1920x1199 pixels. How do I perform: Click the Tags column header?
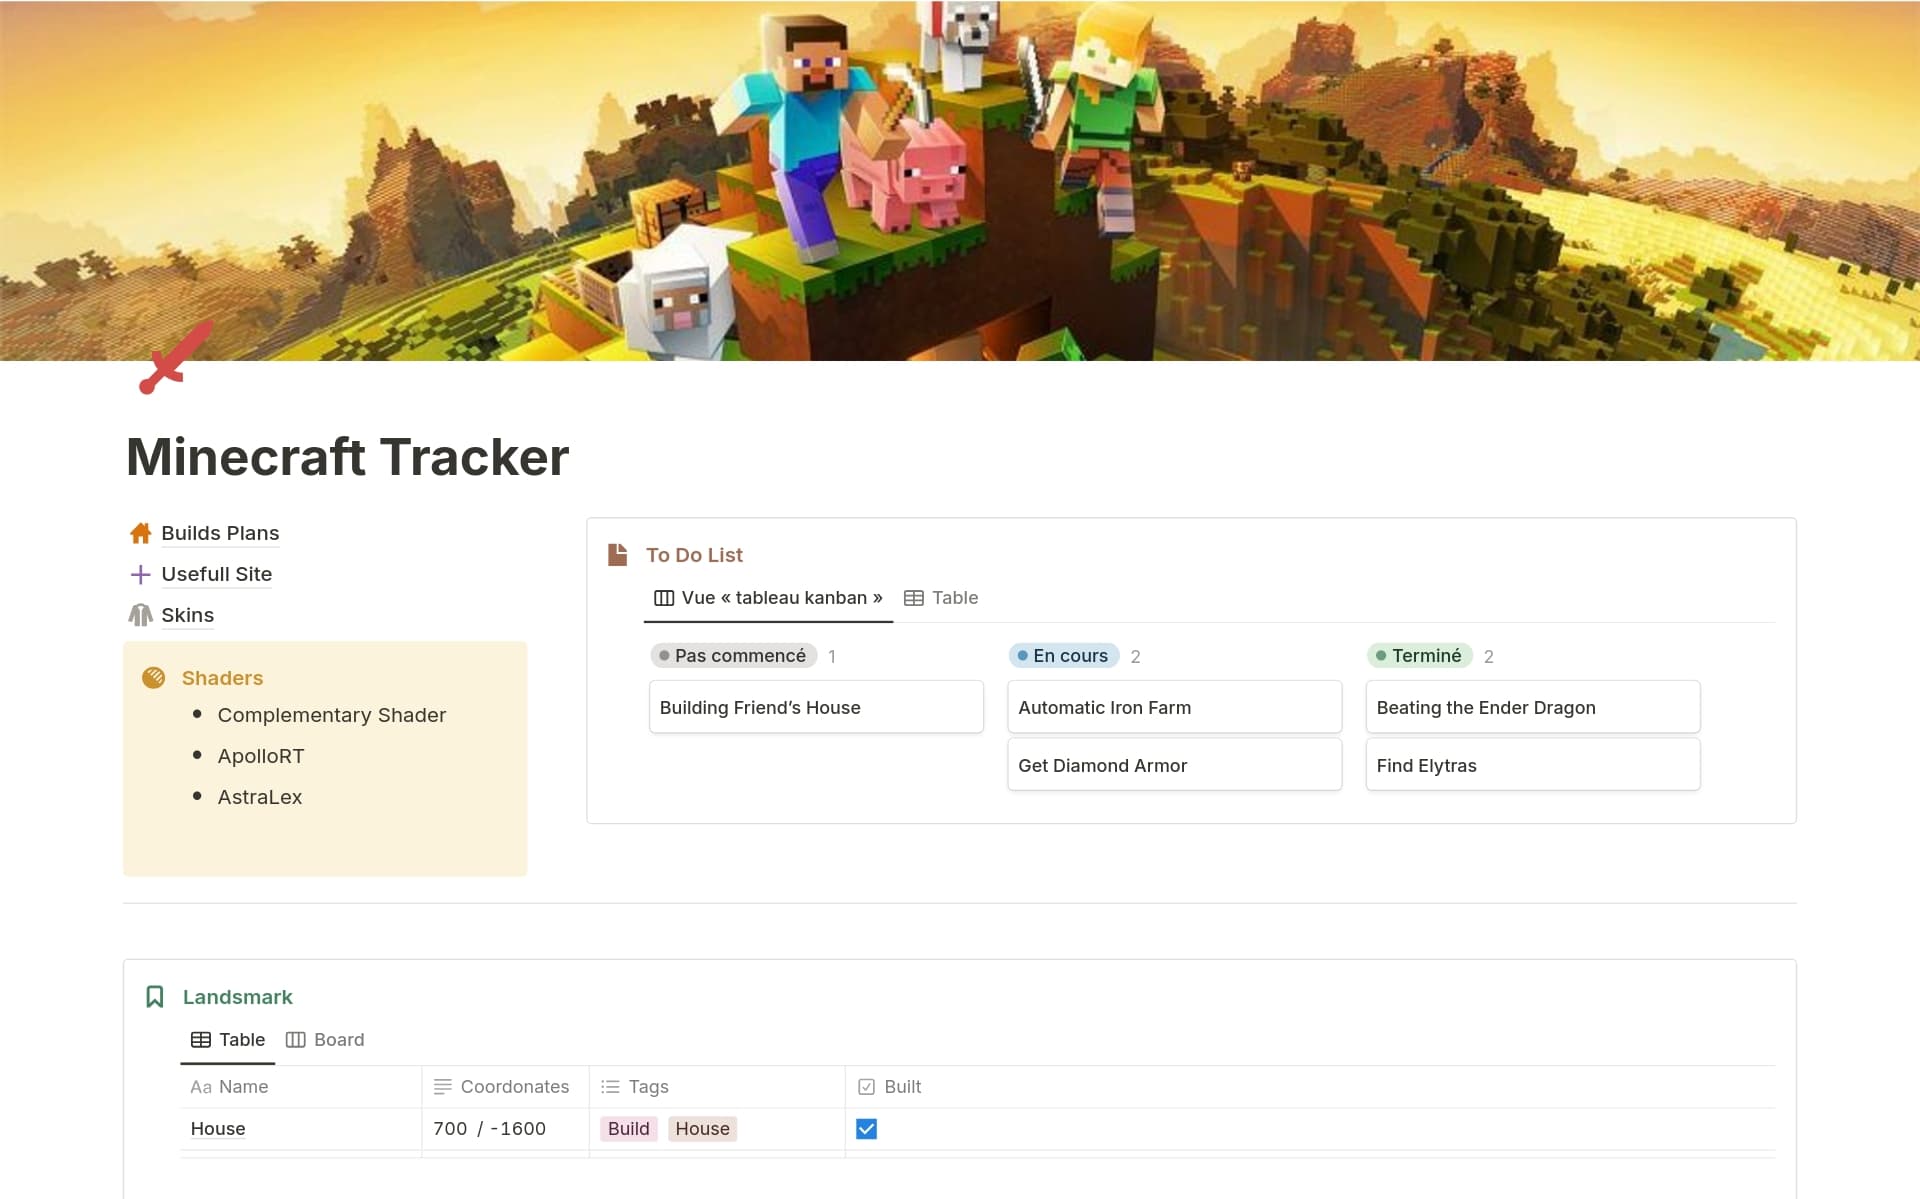pos(718,1087)
